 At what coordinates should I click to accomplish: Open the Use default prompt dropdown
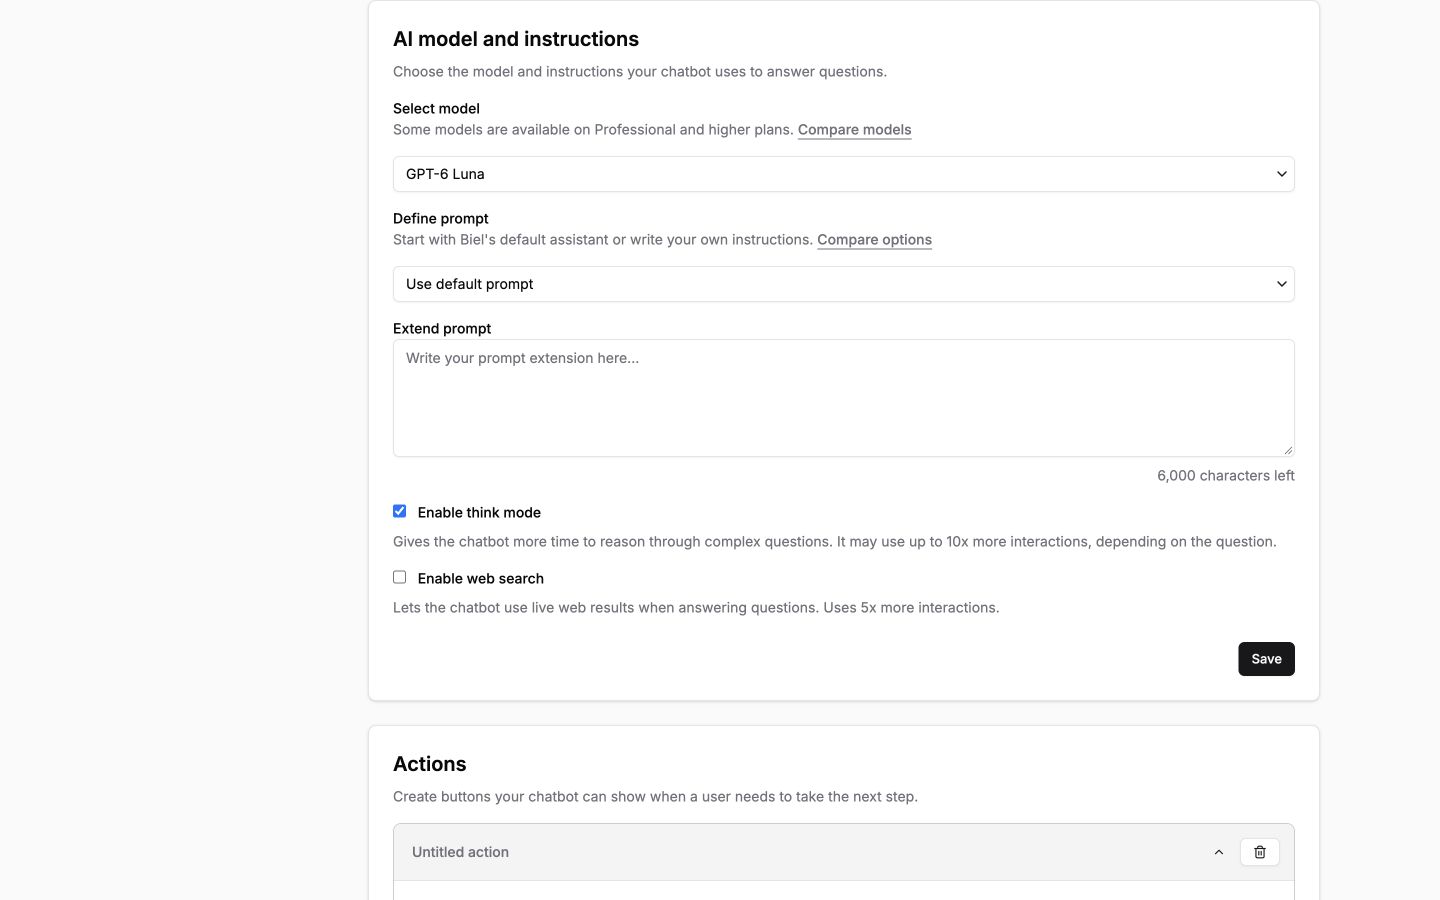[843, 284]
